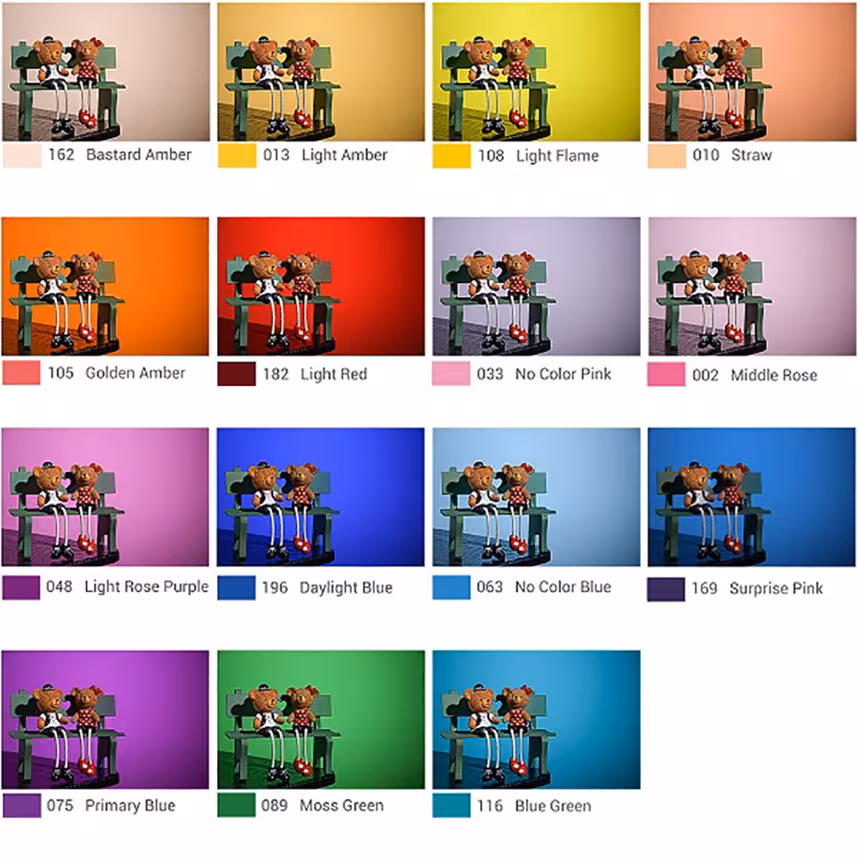View the Primary Blue sample photo

coord(105,720)
